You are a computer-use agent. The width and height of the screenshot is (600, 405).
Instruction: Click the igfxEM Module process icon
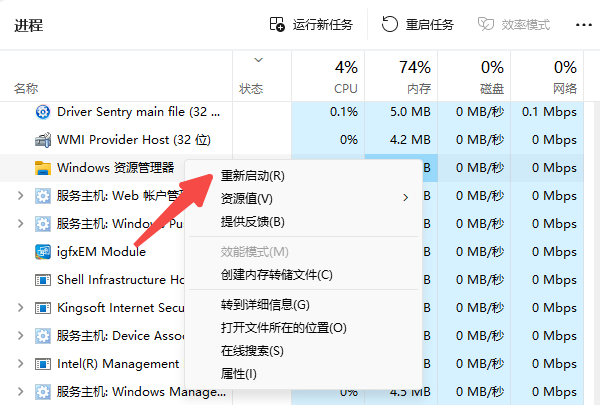click(x=43, y=252)
